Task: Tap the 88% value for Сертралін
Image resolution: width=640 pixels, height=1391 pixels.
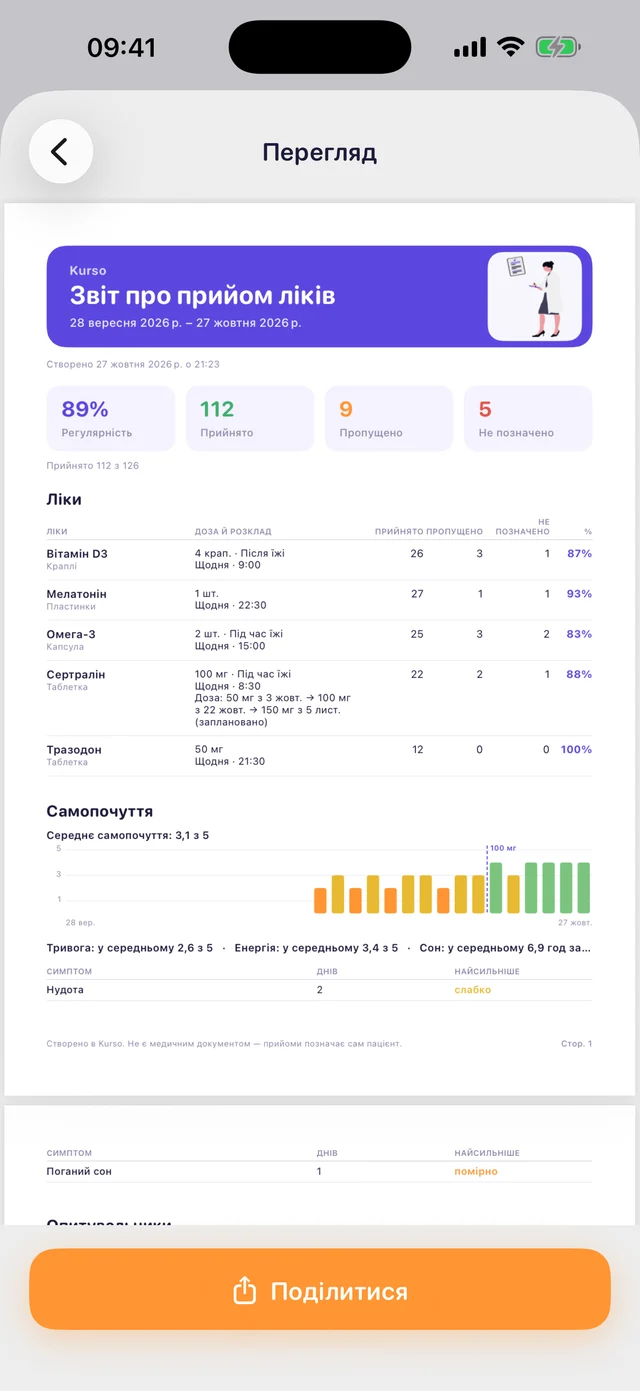Action: [580, 675]
